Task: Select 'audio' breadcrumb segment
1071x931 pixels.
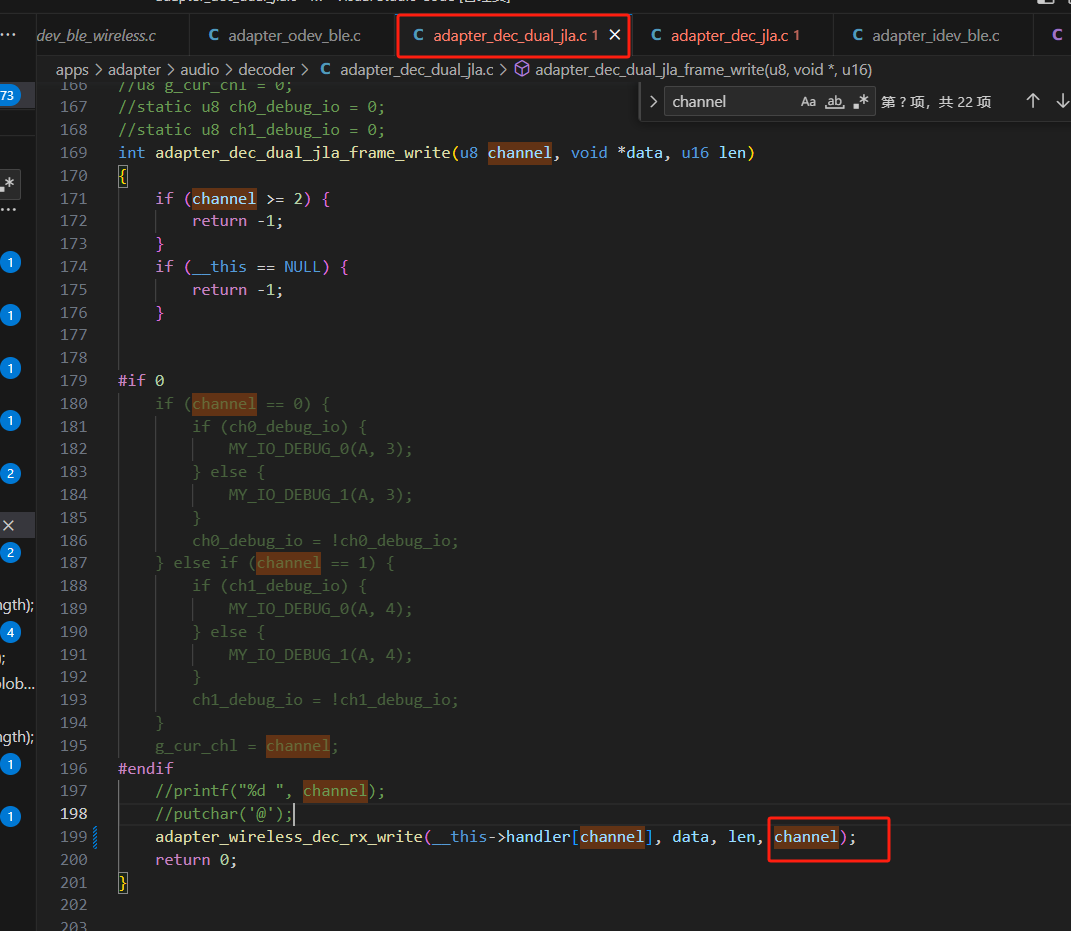Action: [x=199, y=70]
